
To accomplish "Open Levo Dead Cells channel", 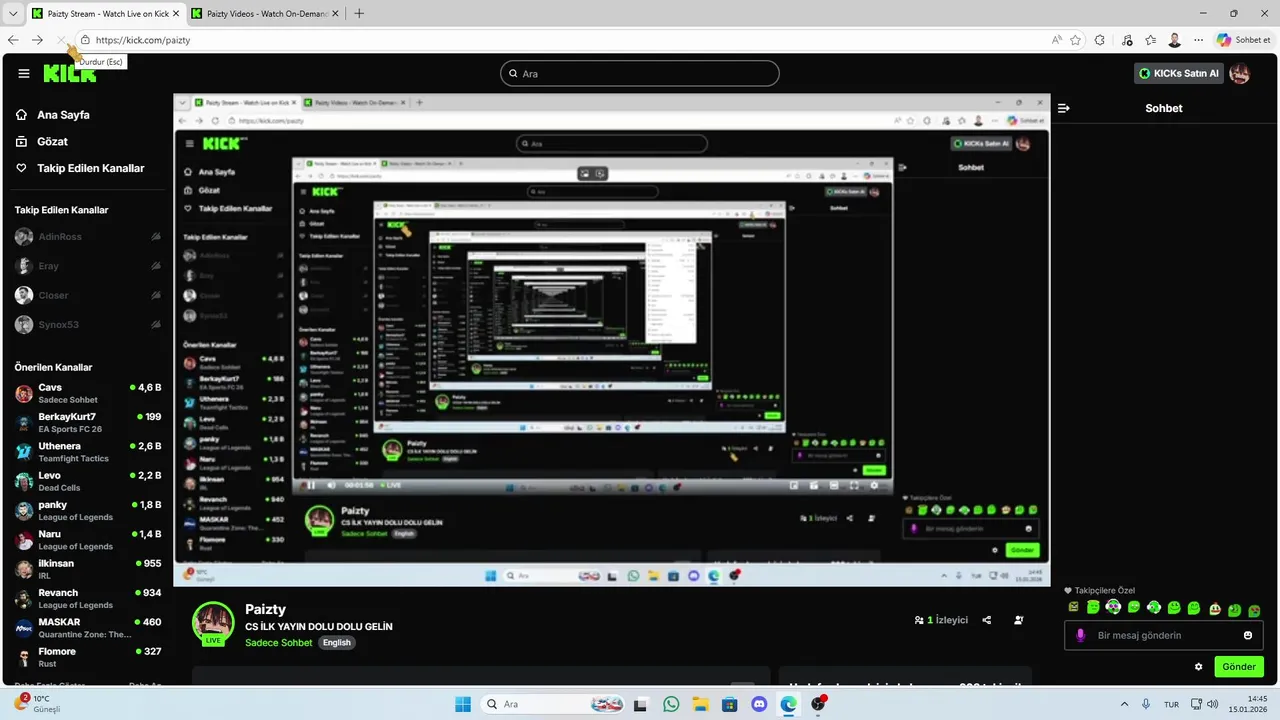I will pyautogui.click(x=88, y=481).
